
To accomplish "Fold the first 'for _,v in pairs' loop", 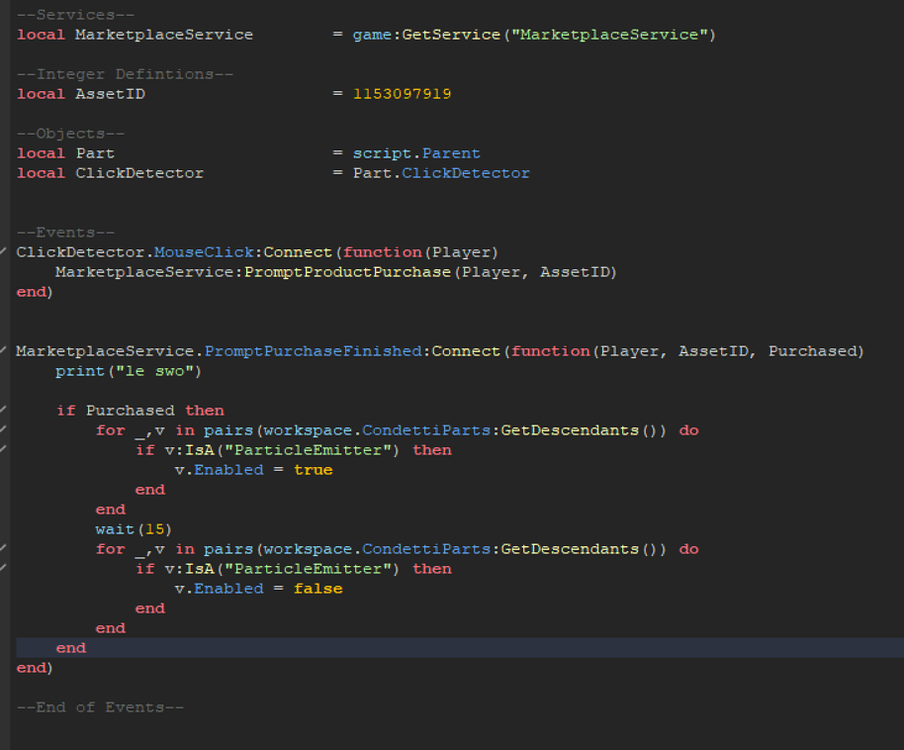I will [5, 430].
